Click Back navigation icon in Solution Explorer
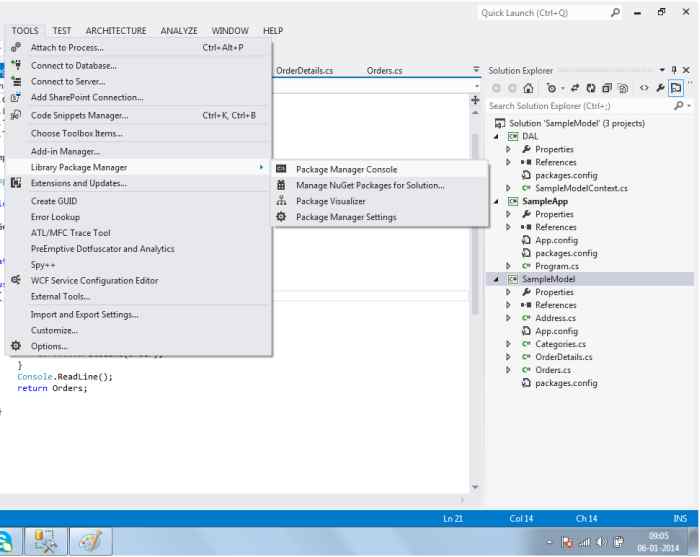Image resolution: width=700 pixels, height=557 pixels. pyautogui.click(x=496, y=88)
